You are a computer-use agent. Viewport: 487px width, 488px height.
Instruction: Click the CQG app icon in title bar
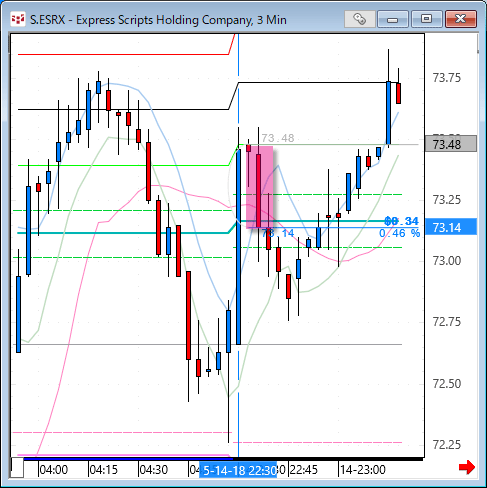(x=18, y=20)
